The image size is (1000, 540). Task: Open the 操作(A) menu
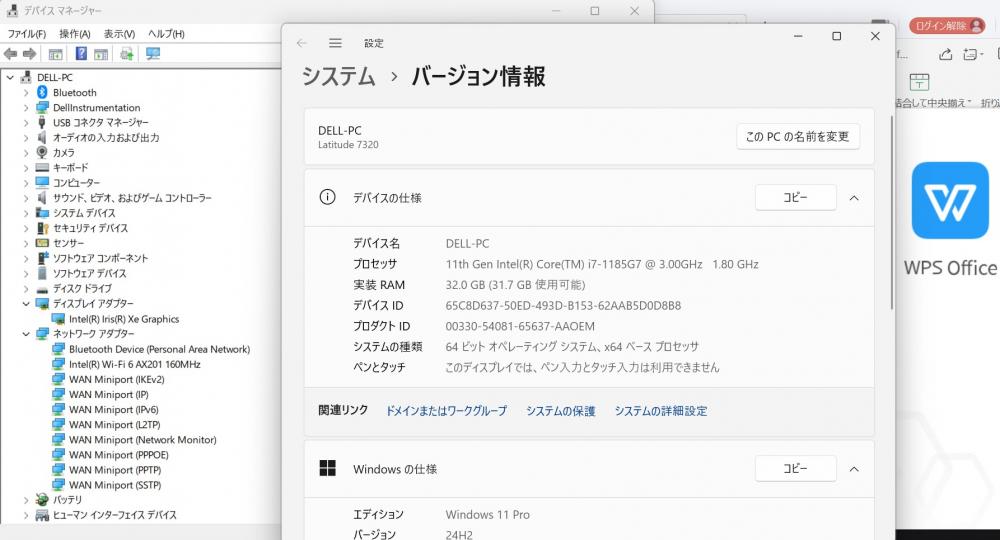[75, 34]
